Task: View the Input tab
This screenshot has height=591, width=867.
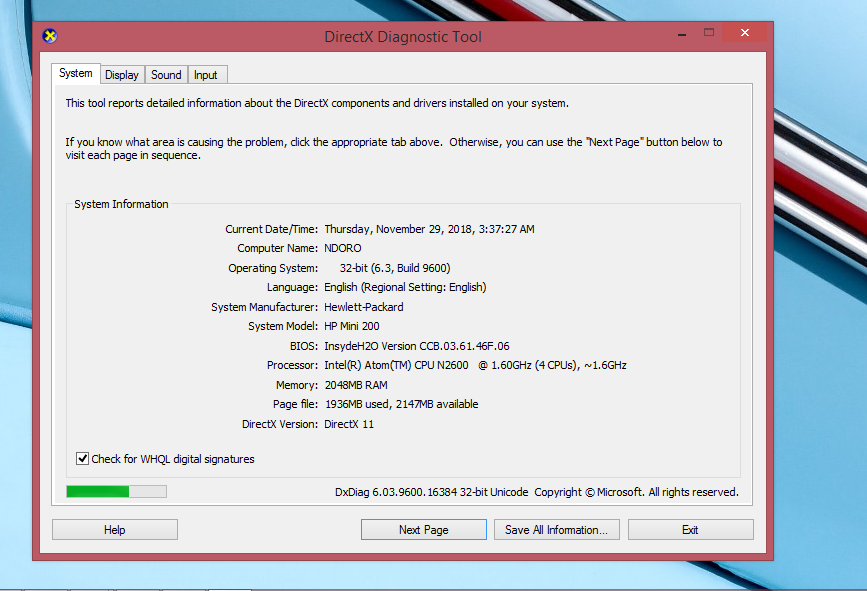Action: pyautogui.click(x=206, y=74)
